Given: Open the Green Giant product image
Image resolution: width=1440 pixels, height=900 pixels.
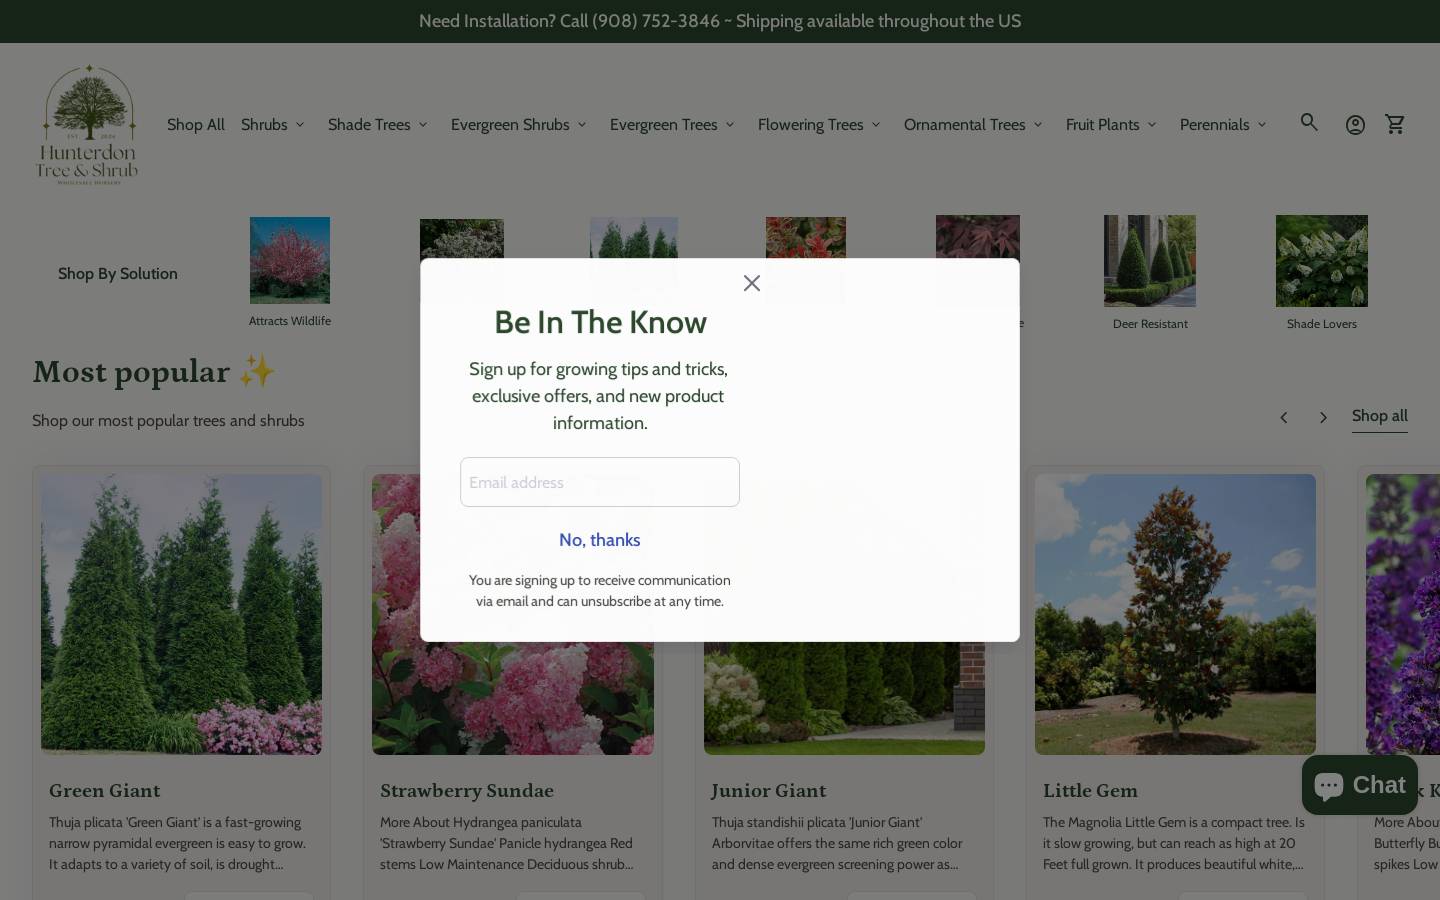Looking at the screenshot, I should 181,614.
